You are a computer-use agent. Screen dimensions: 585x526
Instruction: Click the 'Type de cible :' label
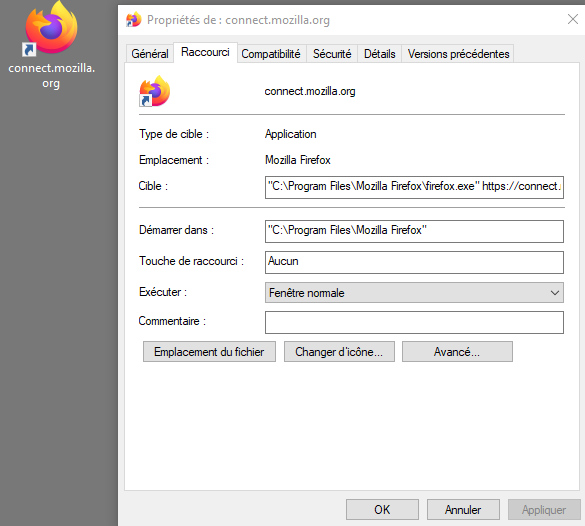point(174,134)
